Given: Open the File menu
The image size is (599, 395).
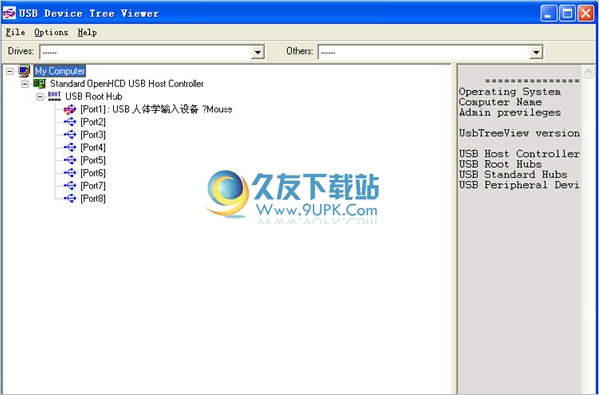Looking at the screenshot, I should click(15, 32).
